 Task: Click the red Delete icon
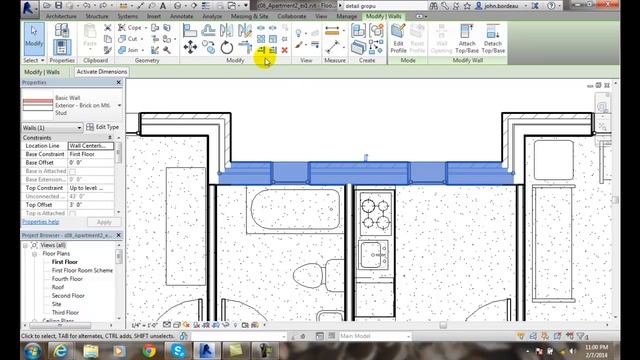(x=284, y=50)
